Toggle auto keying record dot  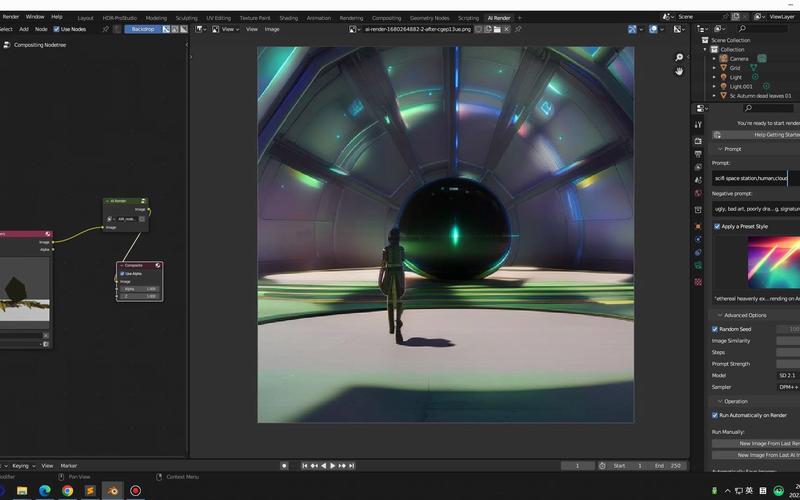(x=284, y=466)
